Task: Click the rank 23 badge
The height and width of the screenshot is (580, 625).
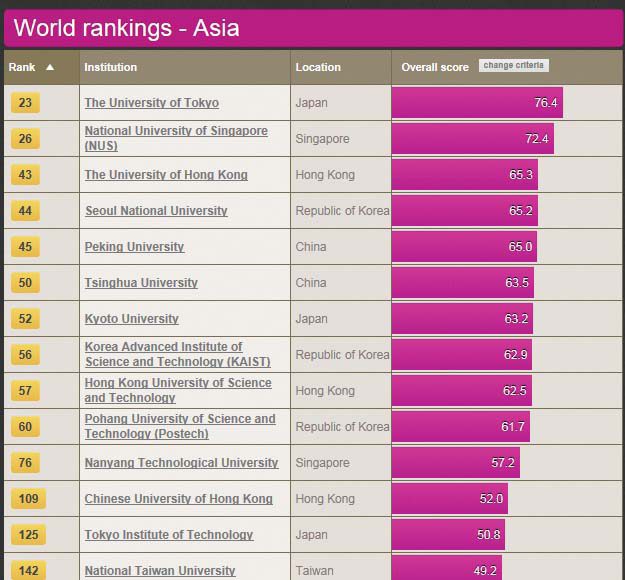Action: 25,103
